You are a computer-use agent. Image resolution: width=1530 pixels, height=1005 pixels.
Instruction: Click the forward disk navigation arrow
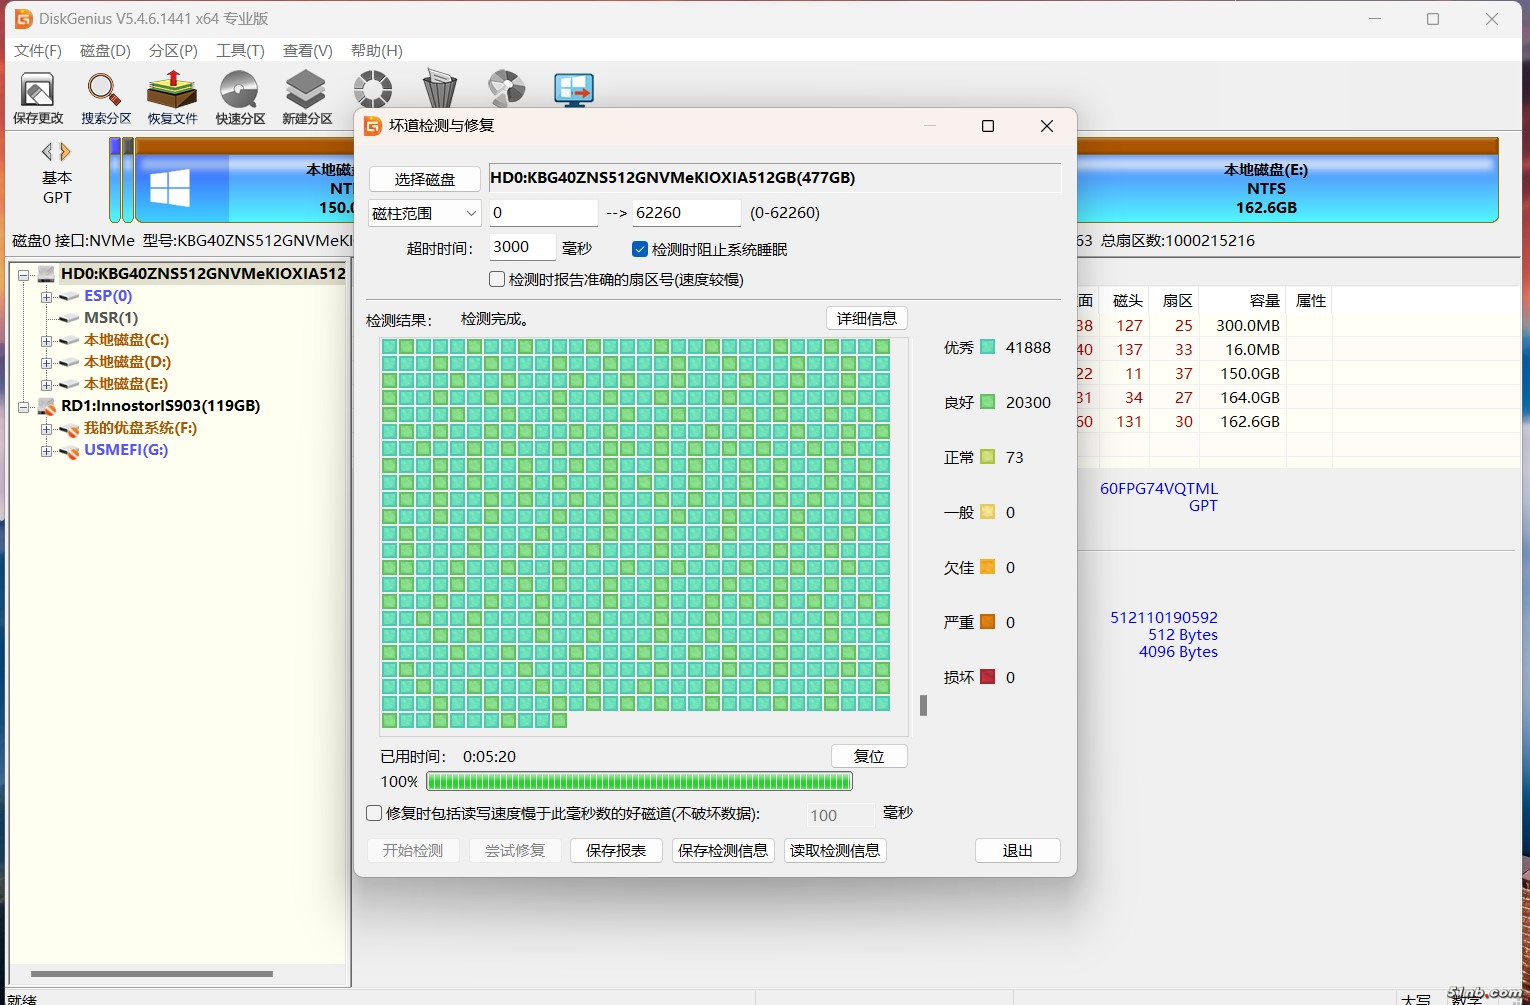tap(66, 152)
